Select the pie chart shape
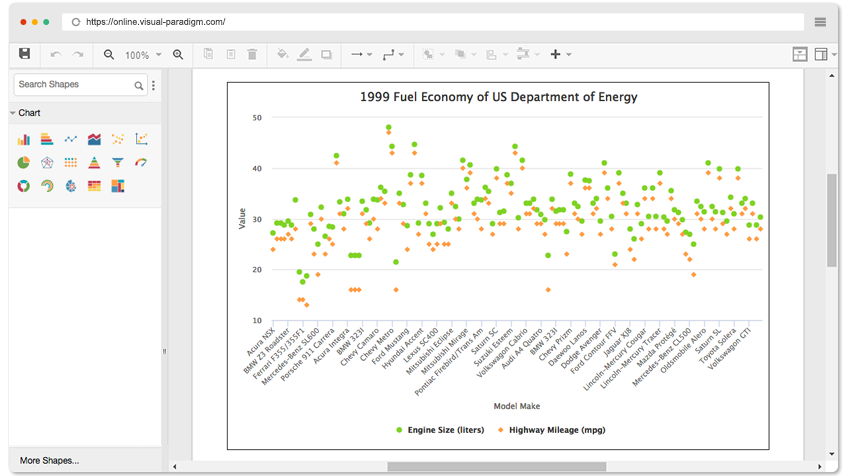The image size is (848, 476). tap(24, 163)
